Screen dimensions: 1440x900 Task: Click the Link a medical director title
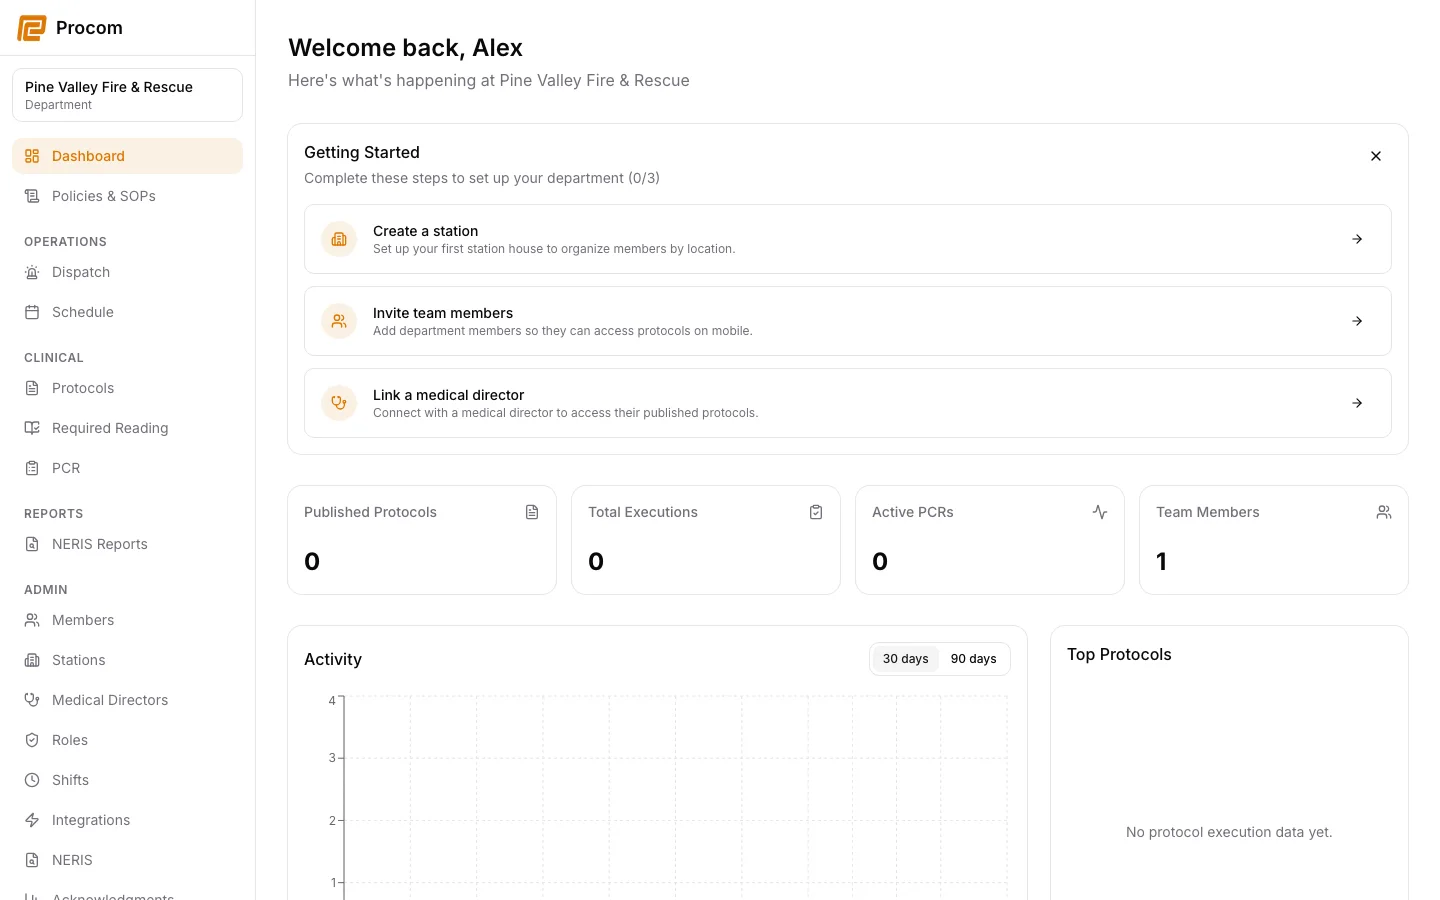click(x=448, y=395)
